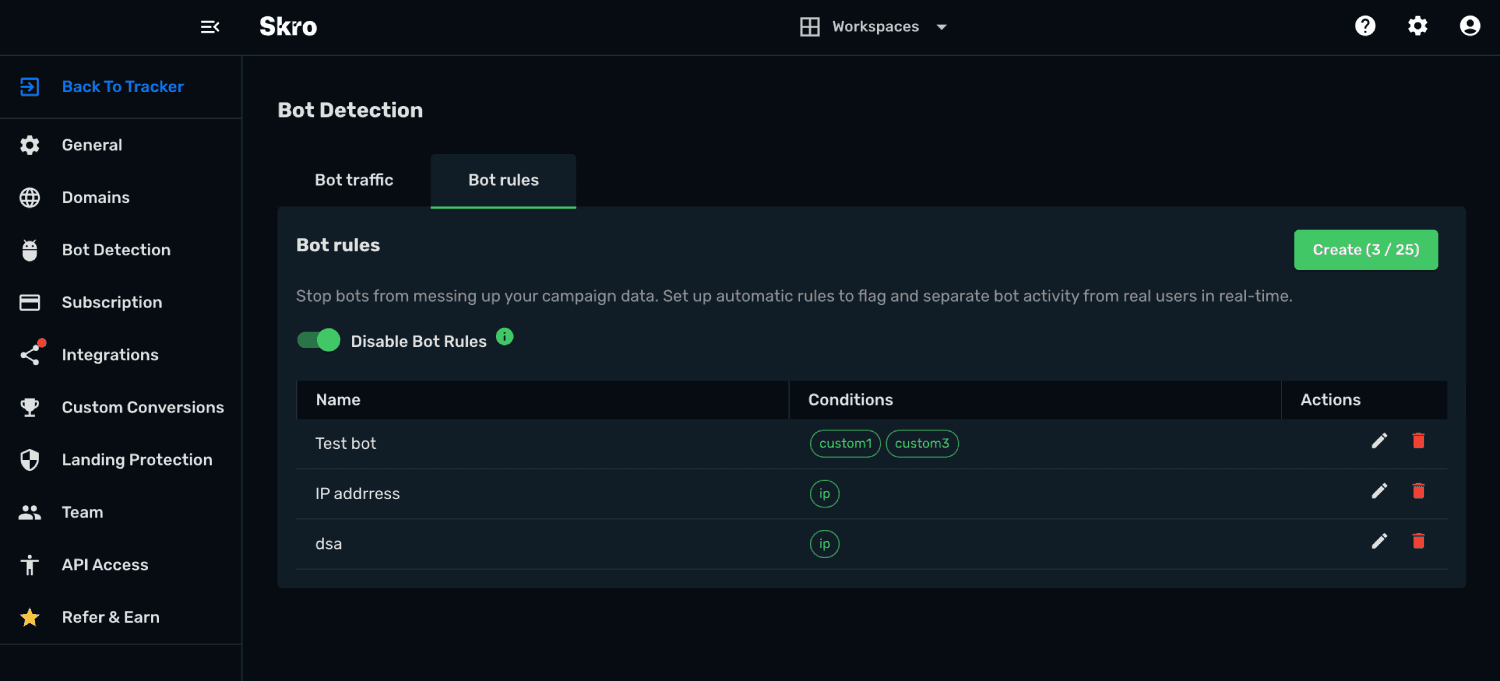Click the Disable Bot Rules label
1500x681 pixels.
click(x=418, y=341)
